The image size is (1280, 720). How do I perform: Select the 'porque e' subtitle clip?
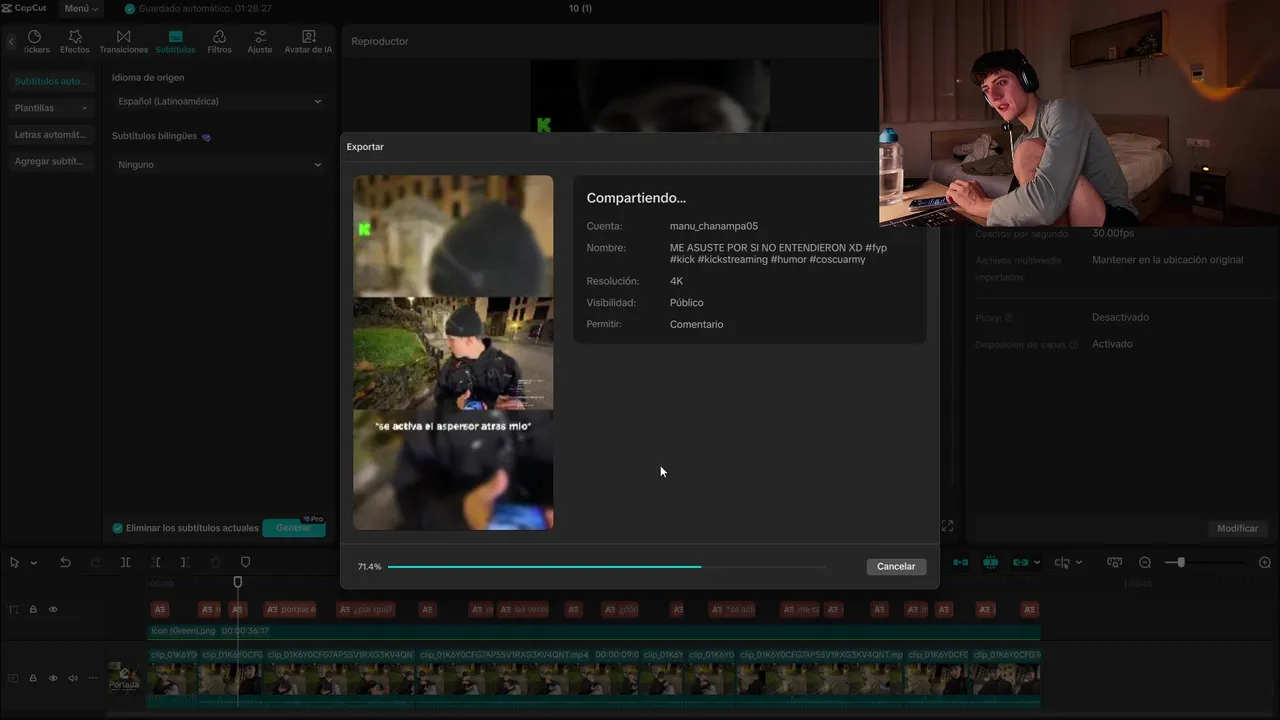pos(290,609)
